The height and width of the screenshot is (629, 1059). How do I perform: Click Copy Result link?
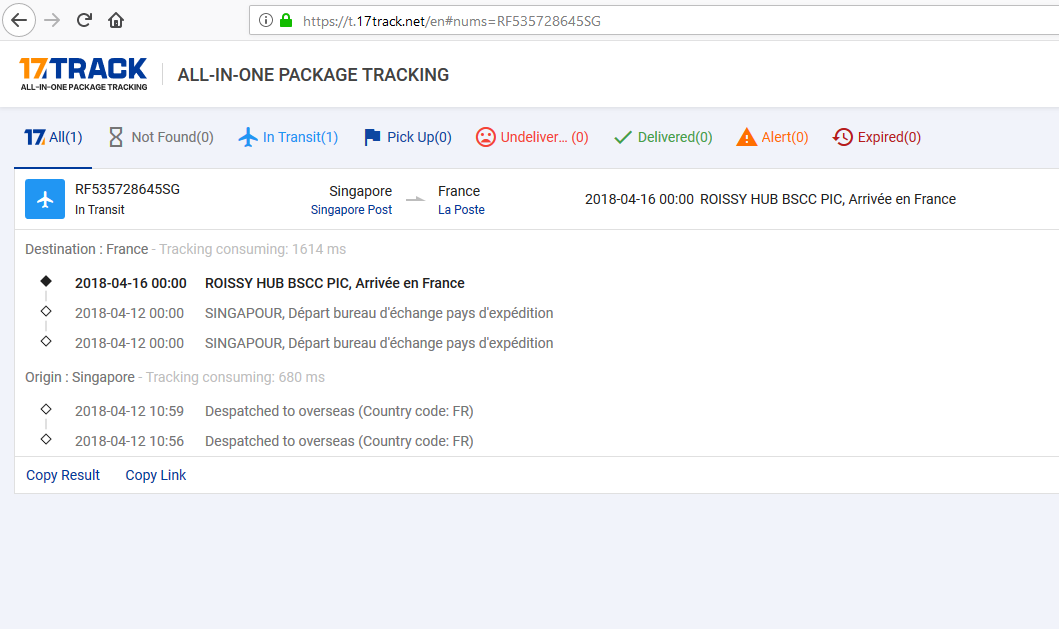click(63, 475)
